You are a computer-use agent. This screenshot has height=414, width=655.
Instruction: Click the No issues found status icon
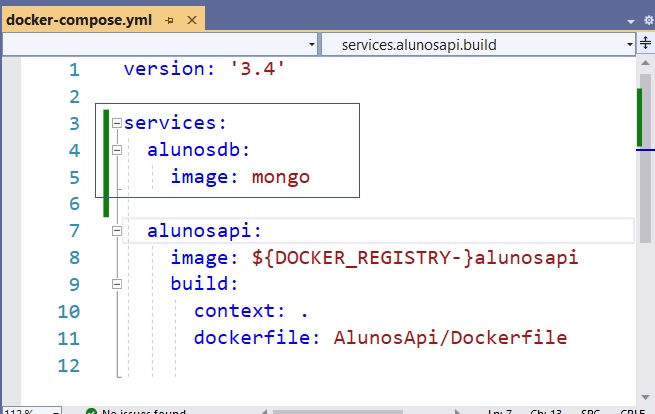91,410
